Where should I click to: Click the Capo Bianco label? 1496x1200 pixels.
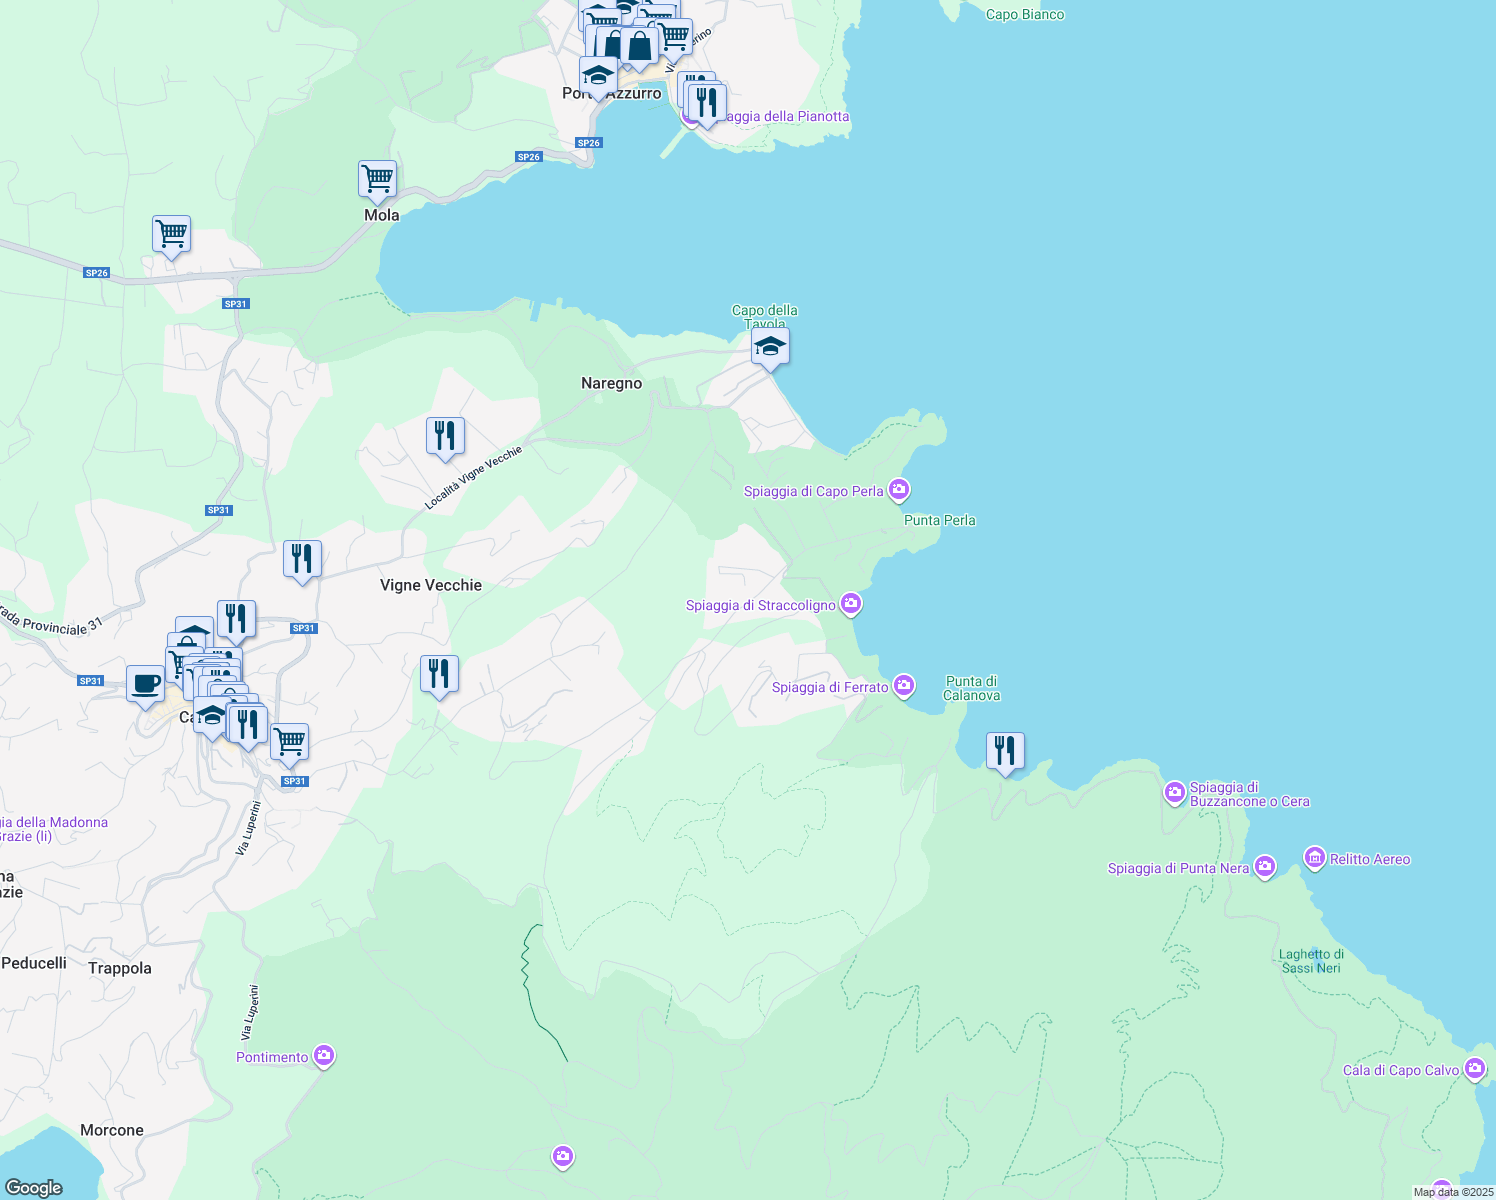coord(1025,14)
